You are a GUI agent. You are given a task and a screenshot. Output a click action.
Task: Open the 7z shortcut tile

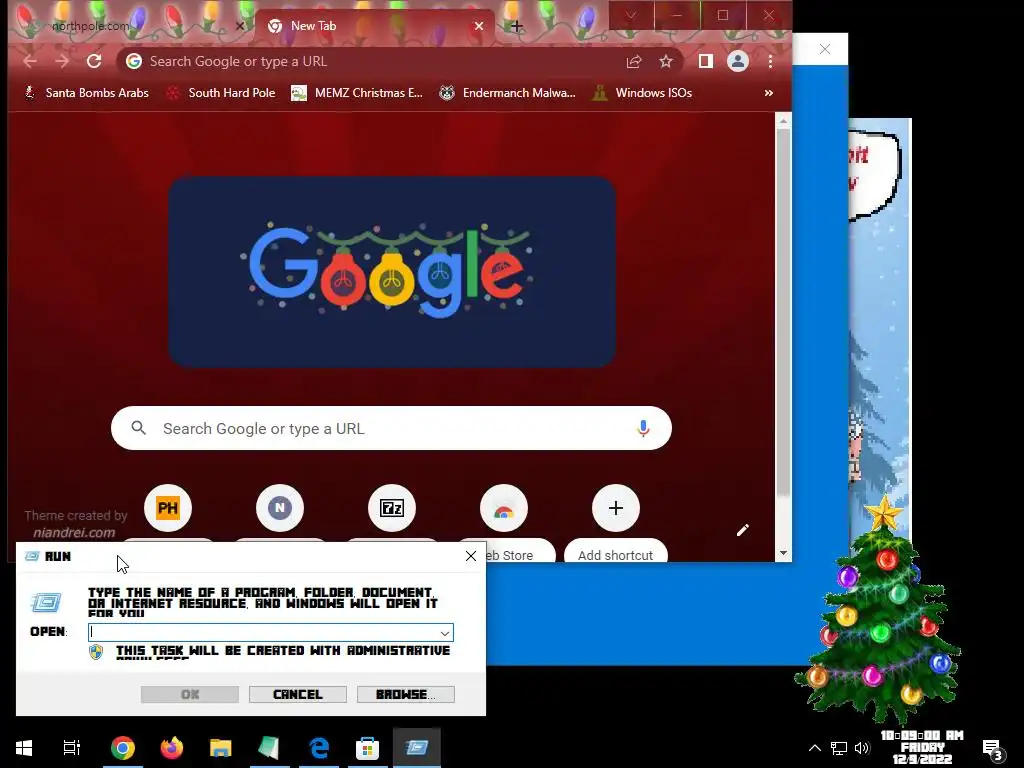pos(392,508)
